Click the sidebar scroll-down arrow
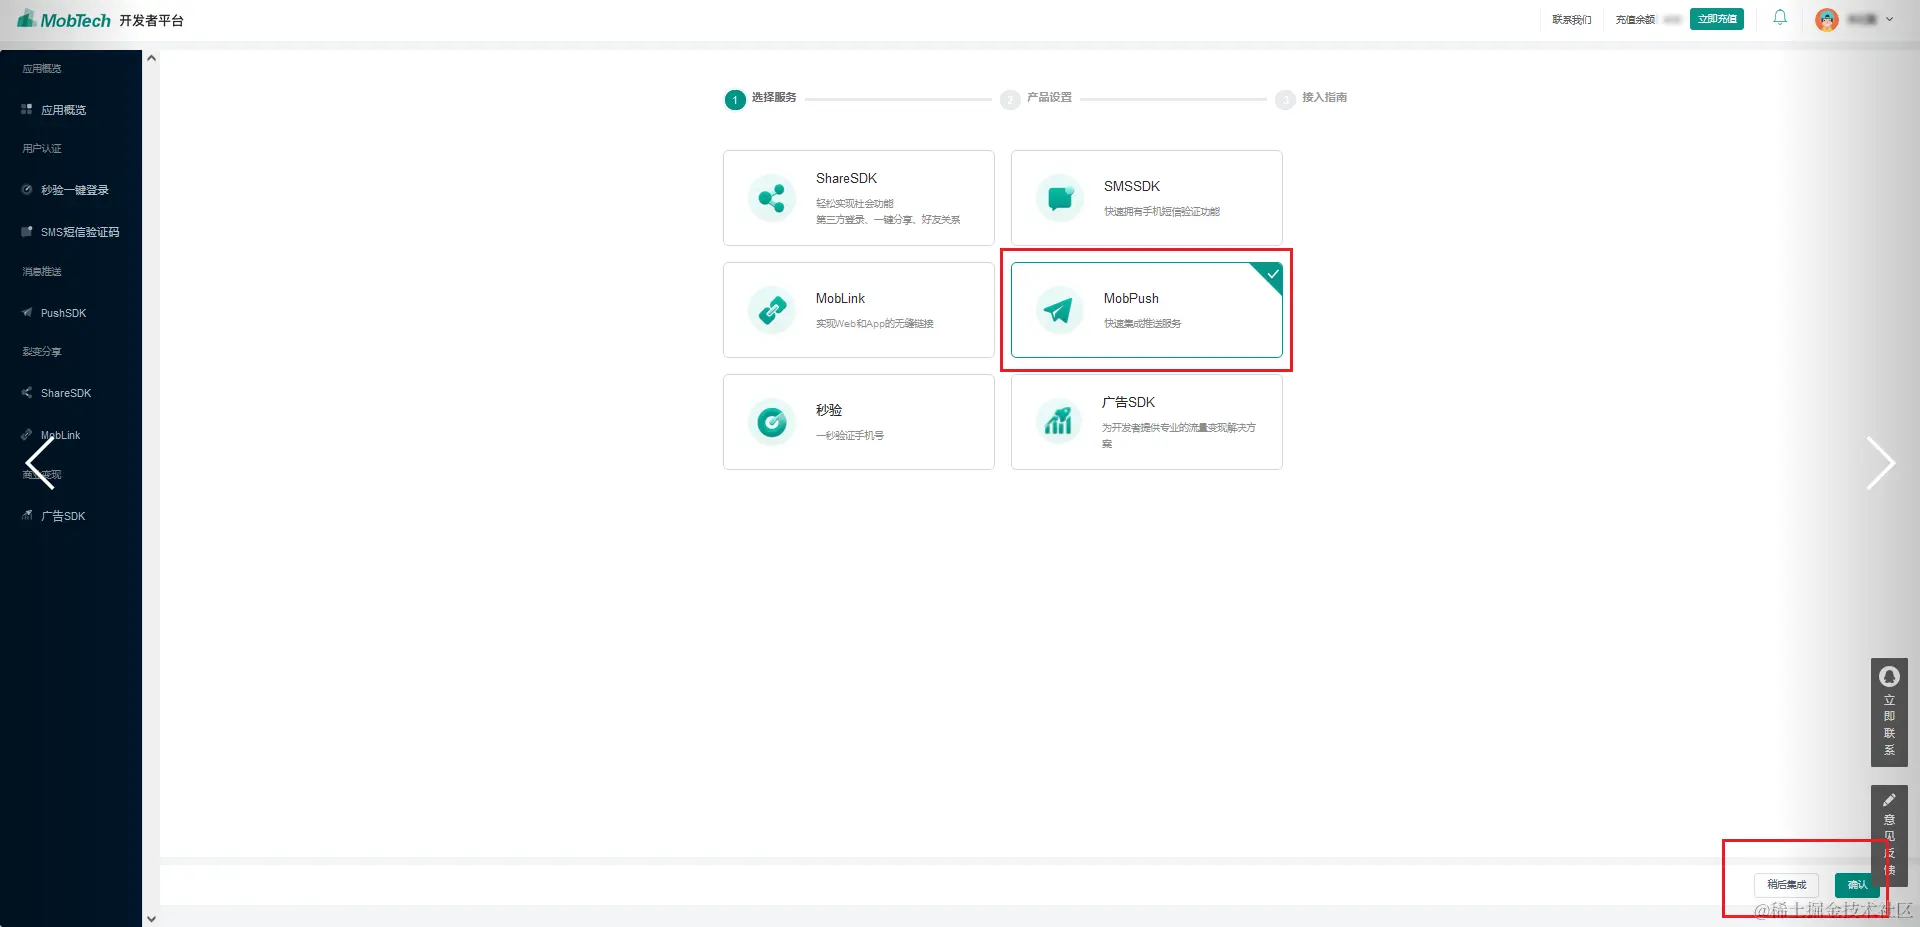1920x927 pixels. (x=151, y=918)
